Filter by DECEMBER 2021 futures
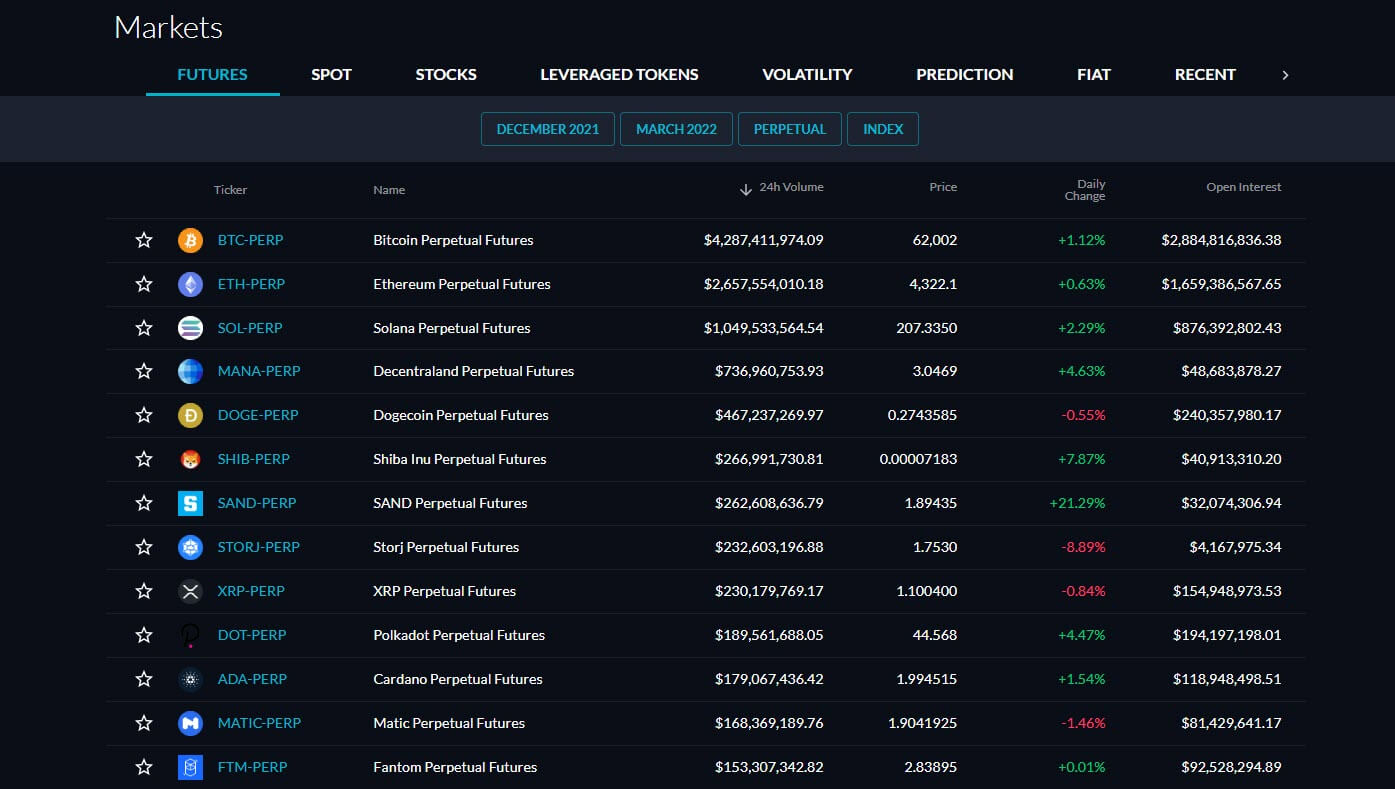 548,129
